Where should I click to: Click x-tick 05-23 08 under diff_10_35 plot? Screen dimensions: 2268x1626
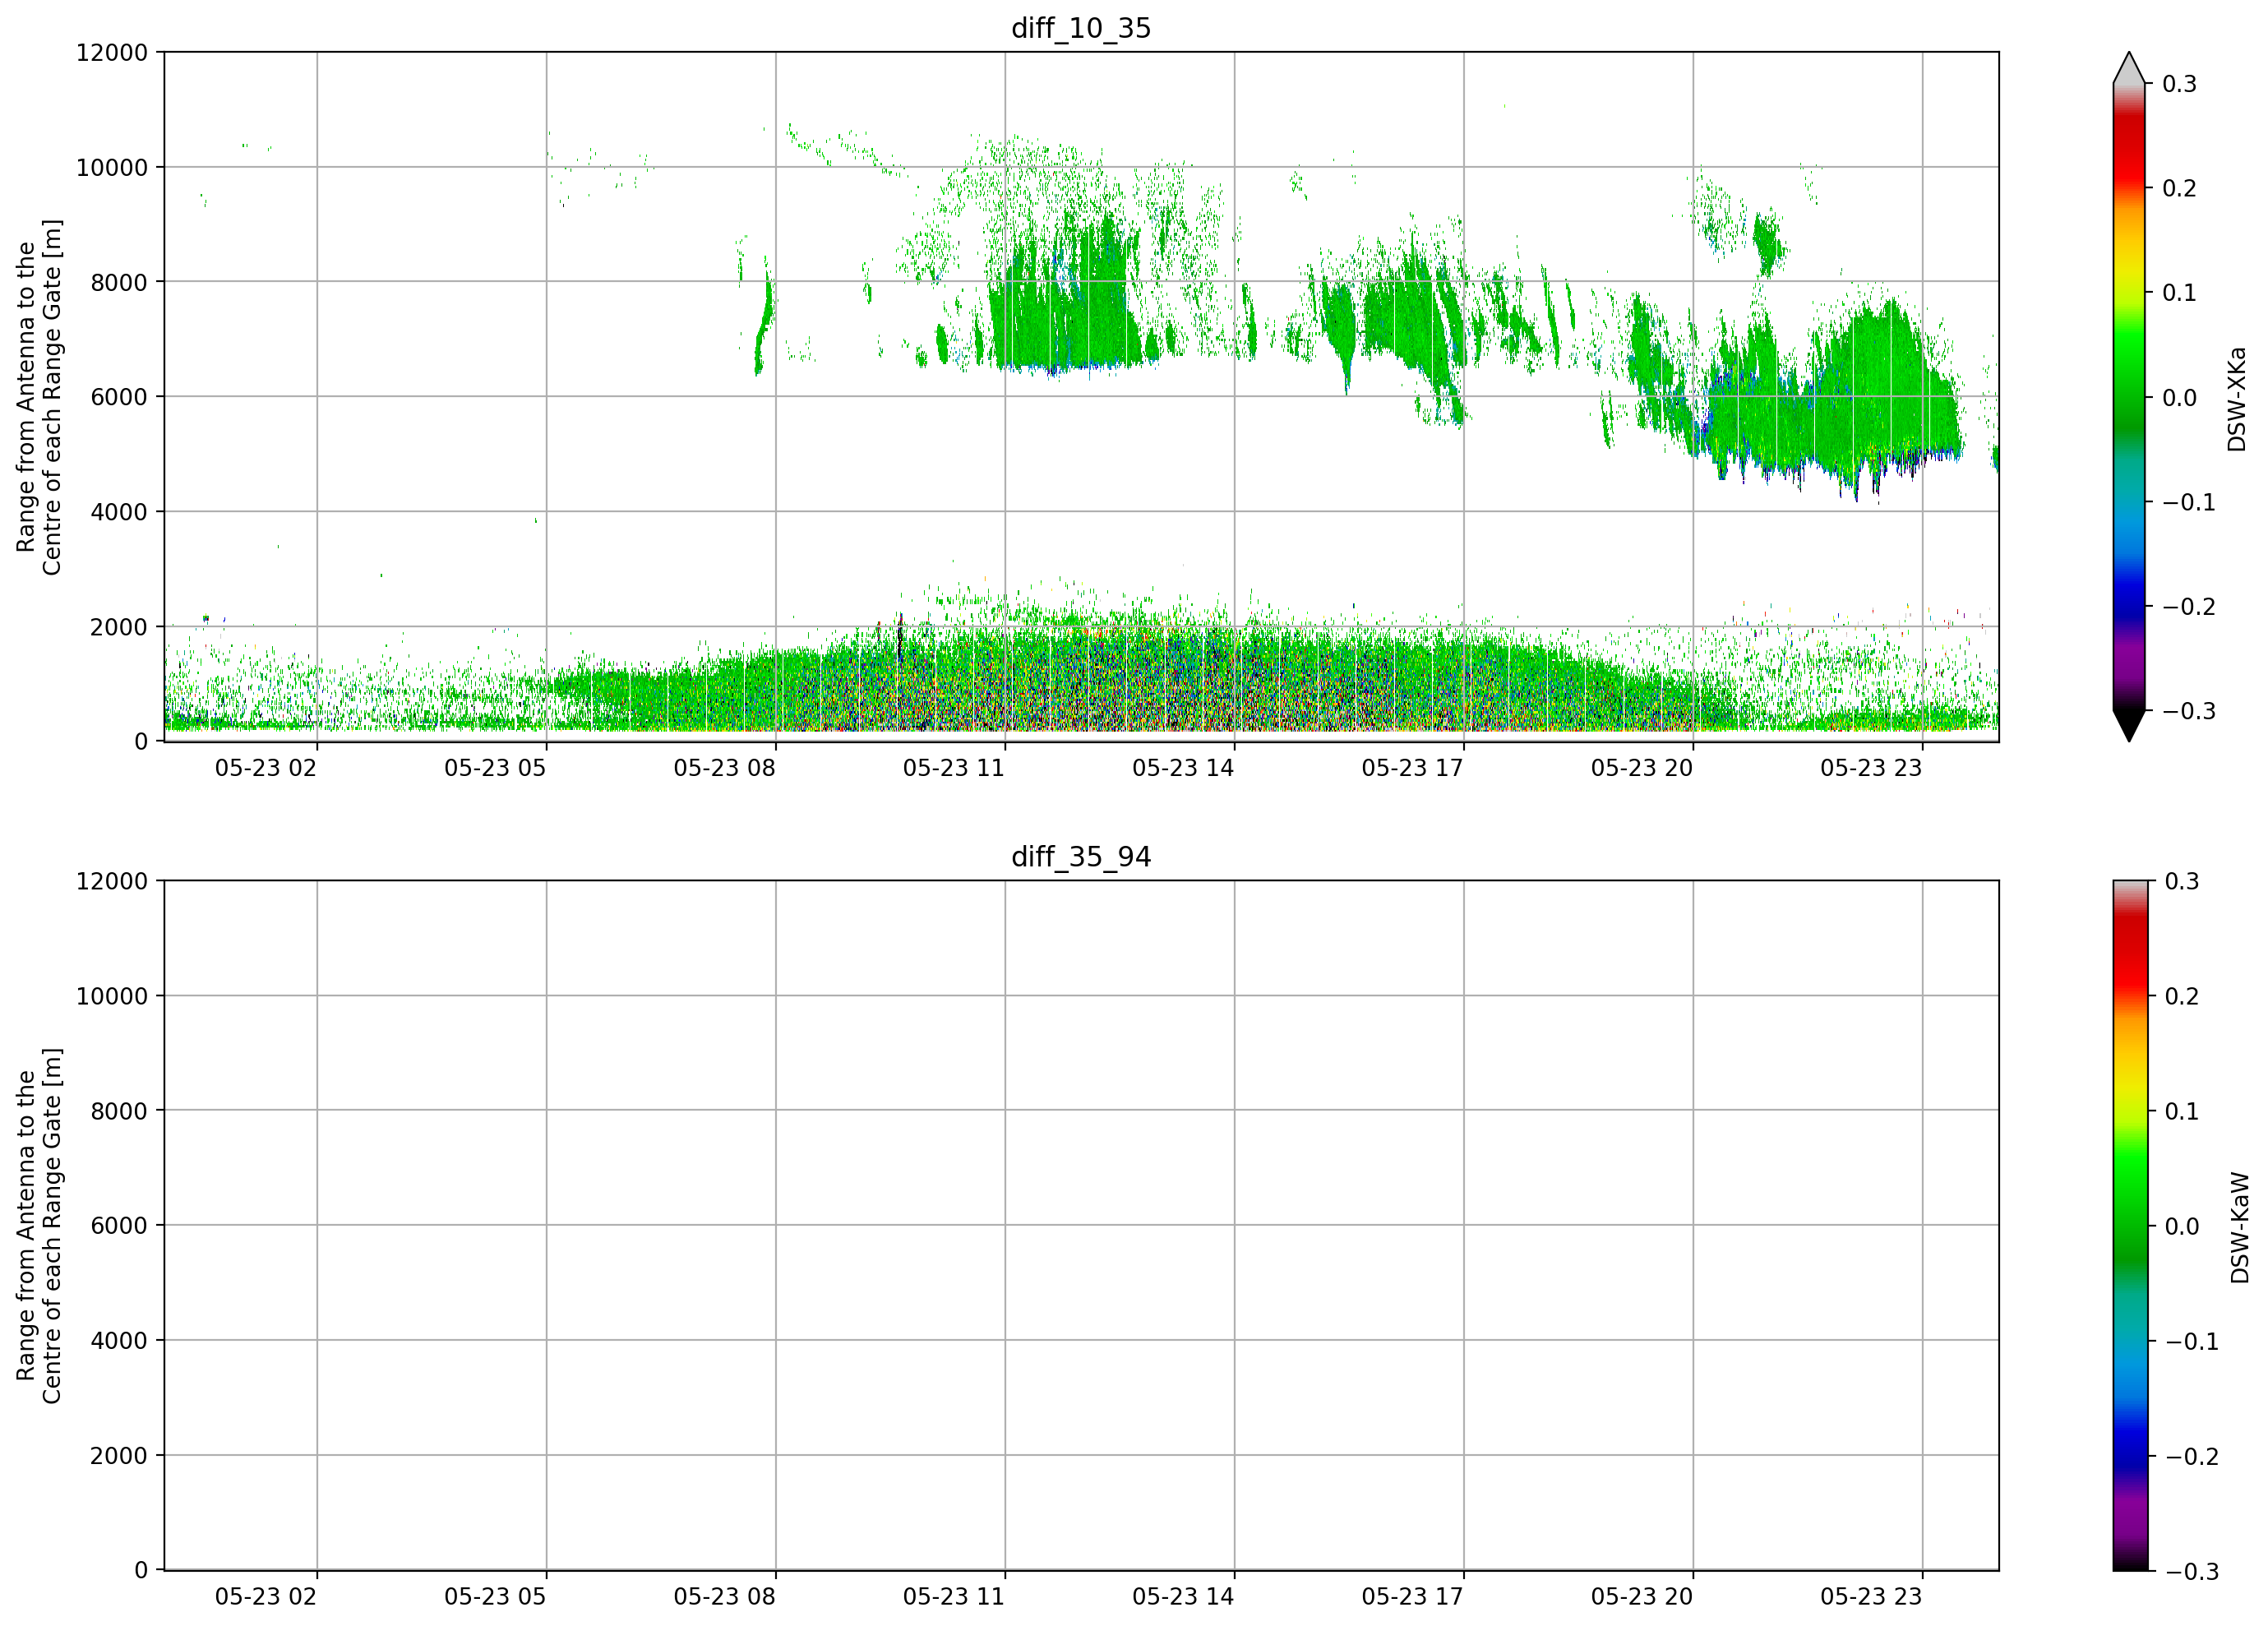click(x=724, y=768)
